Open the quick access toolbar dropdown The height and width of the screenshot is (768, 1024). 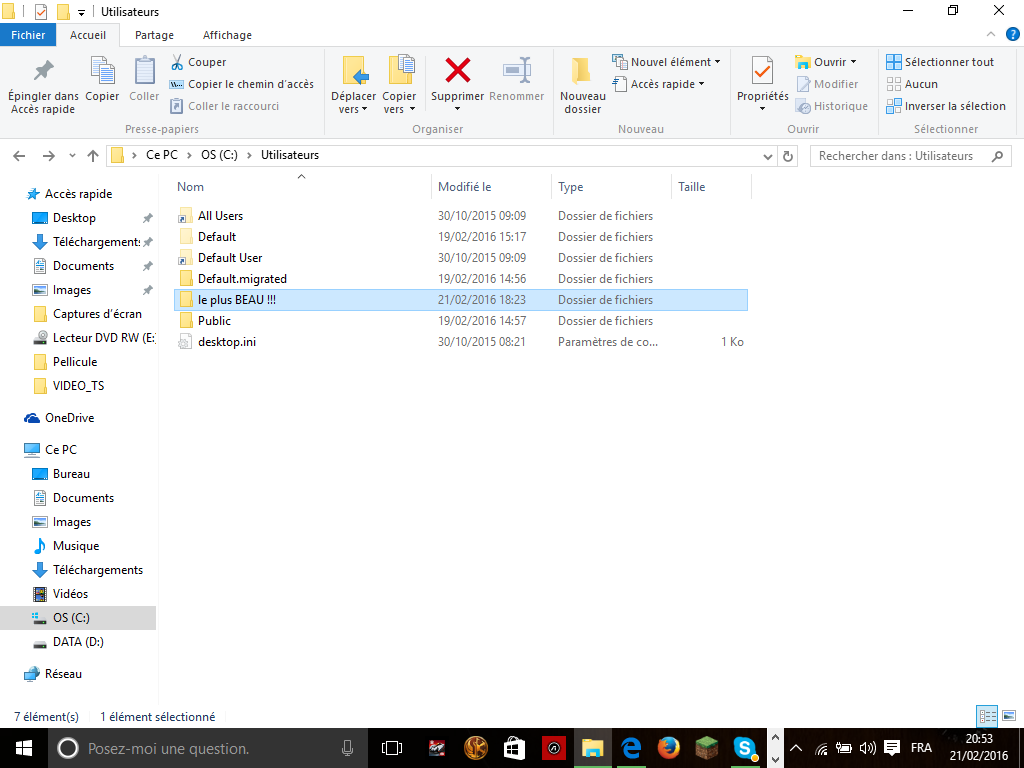[x=81, y=12]
